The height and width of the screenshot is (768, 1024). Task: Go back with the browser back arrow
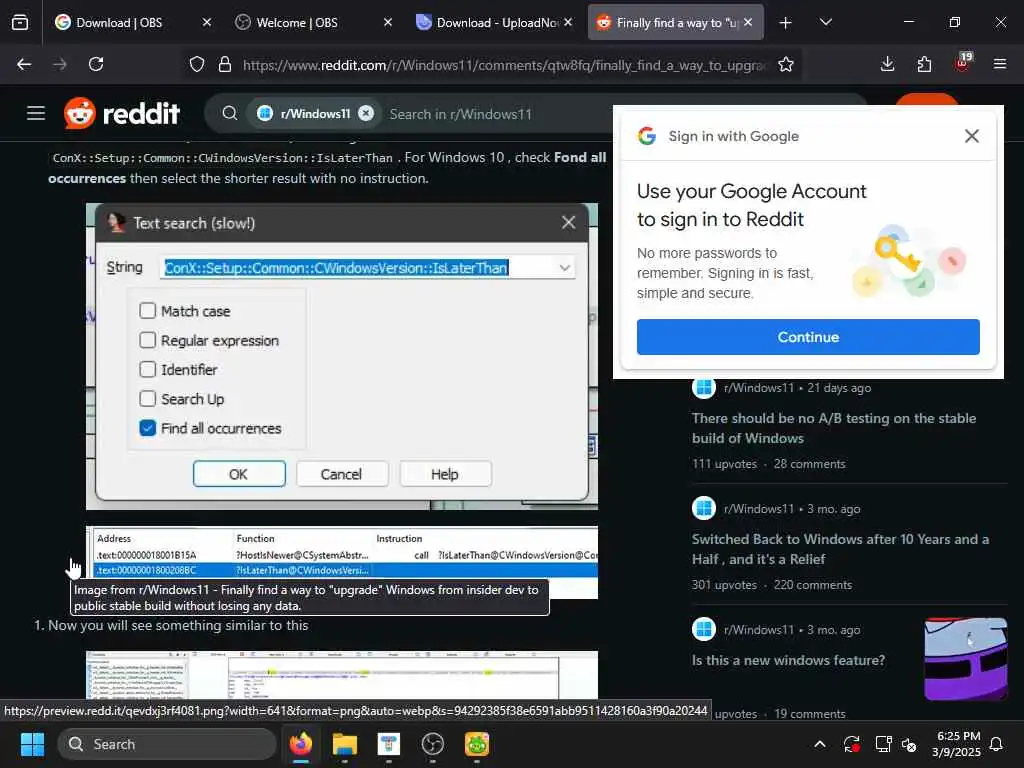pos(24,64)
